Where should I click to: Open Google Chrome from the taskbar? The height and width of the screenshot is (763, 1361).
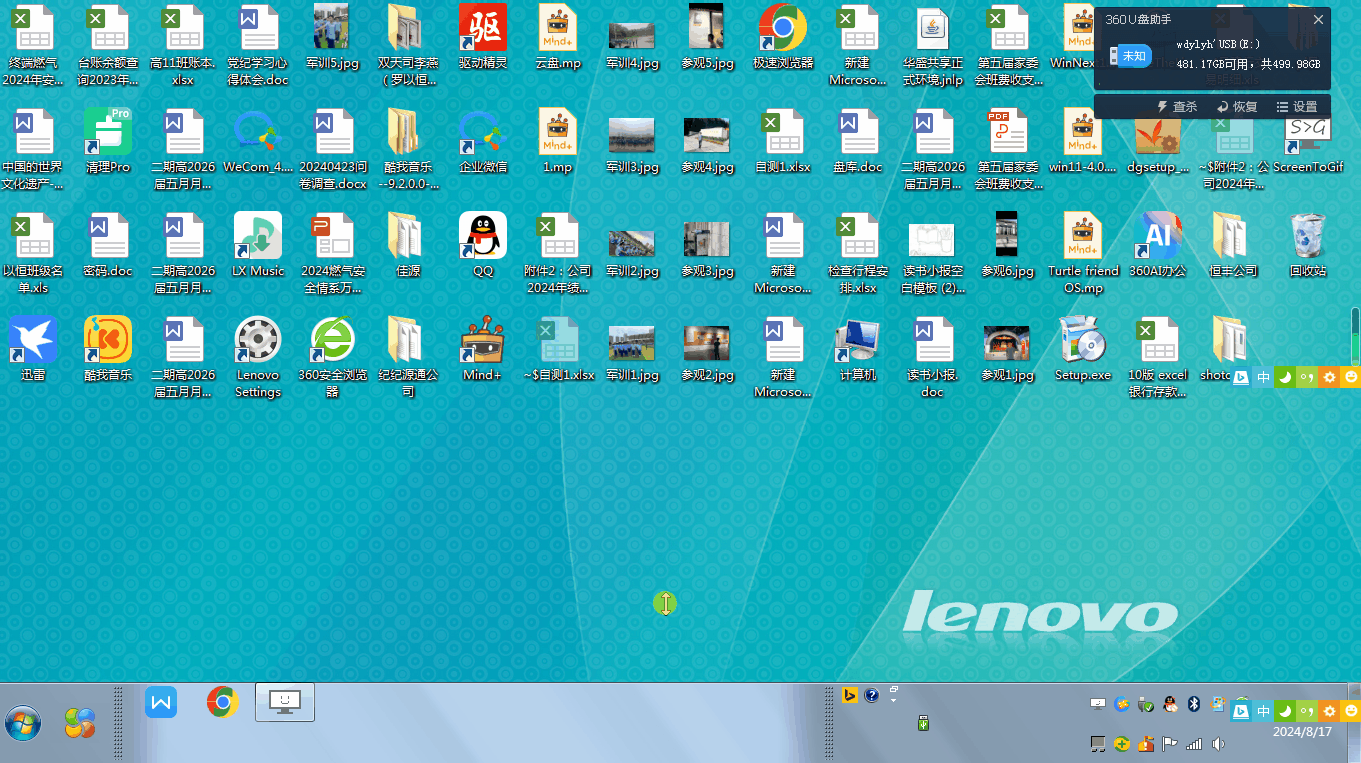coord(222,702)
